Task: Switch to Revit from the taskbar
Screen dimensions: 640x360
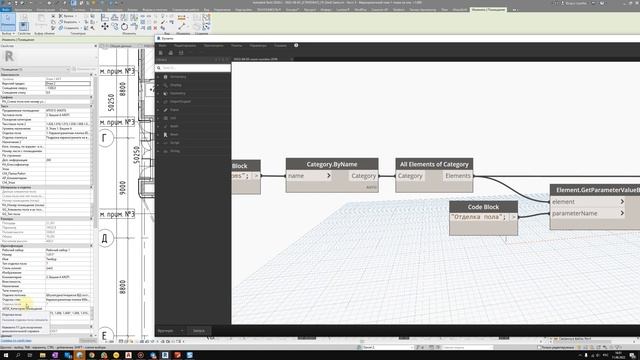Action: (x=165, y=356)
